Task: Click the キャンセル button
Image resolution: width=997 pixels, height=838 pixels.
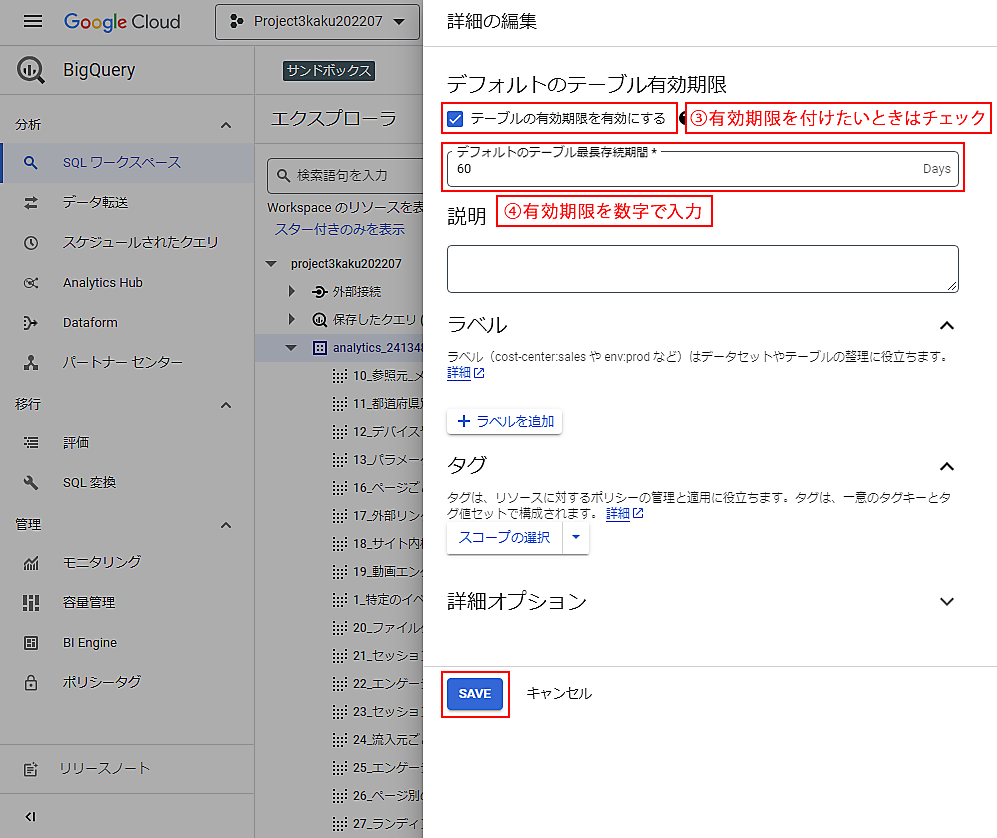Action: coord(559,694)
